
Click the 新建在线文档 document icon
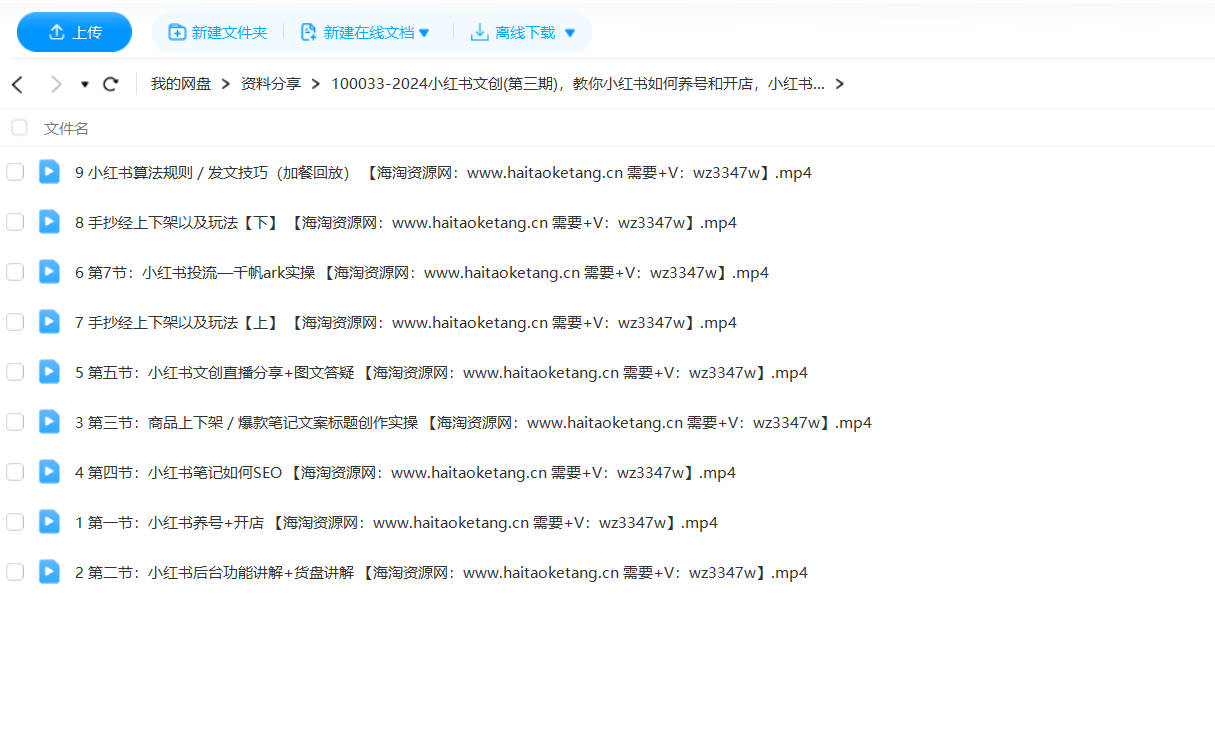pos(308,32)
